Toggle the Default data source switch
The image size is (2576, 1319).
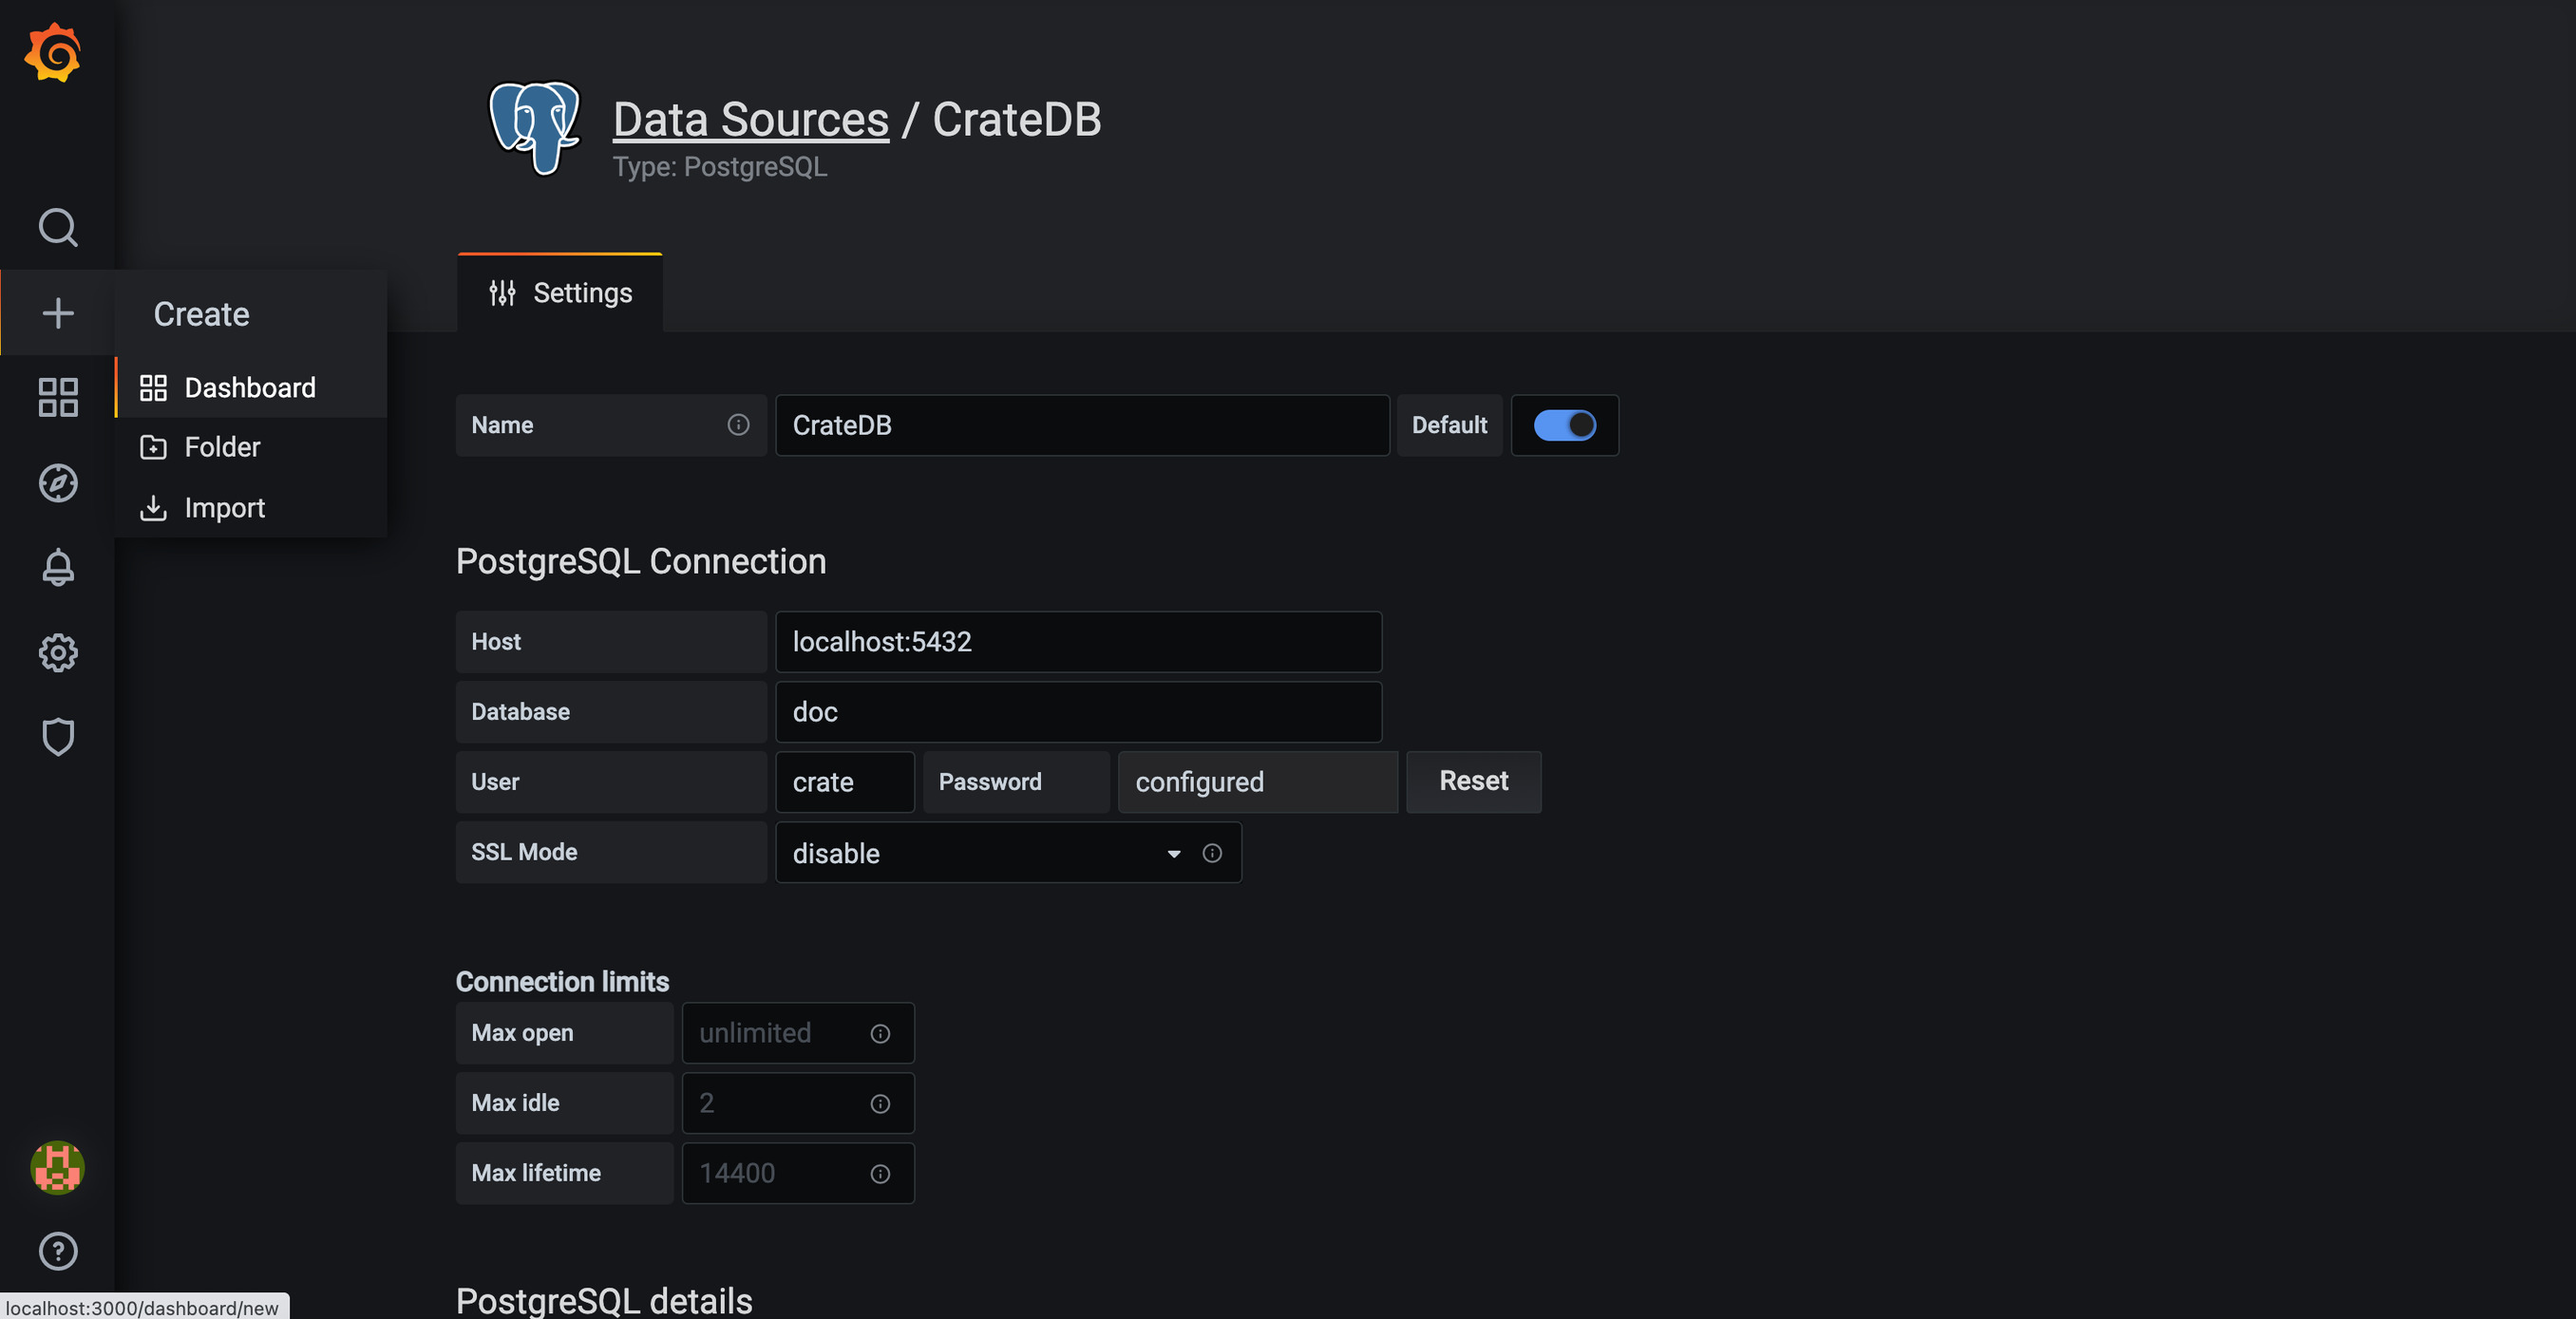coord(1565,425)
